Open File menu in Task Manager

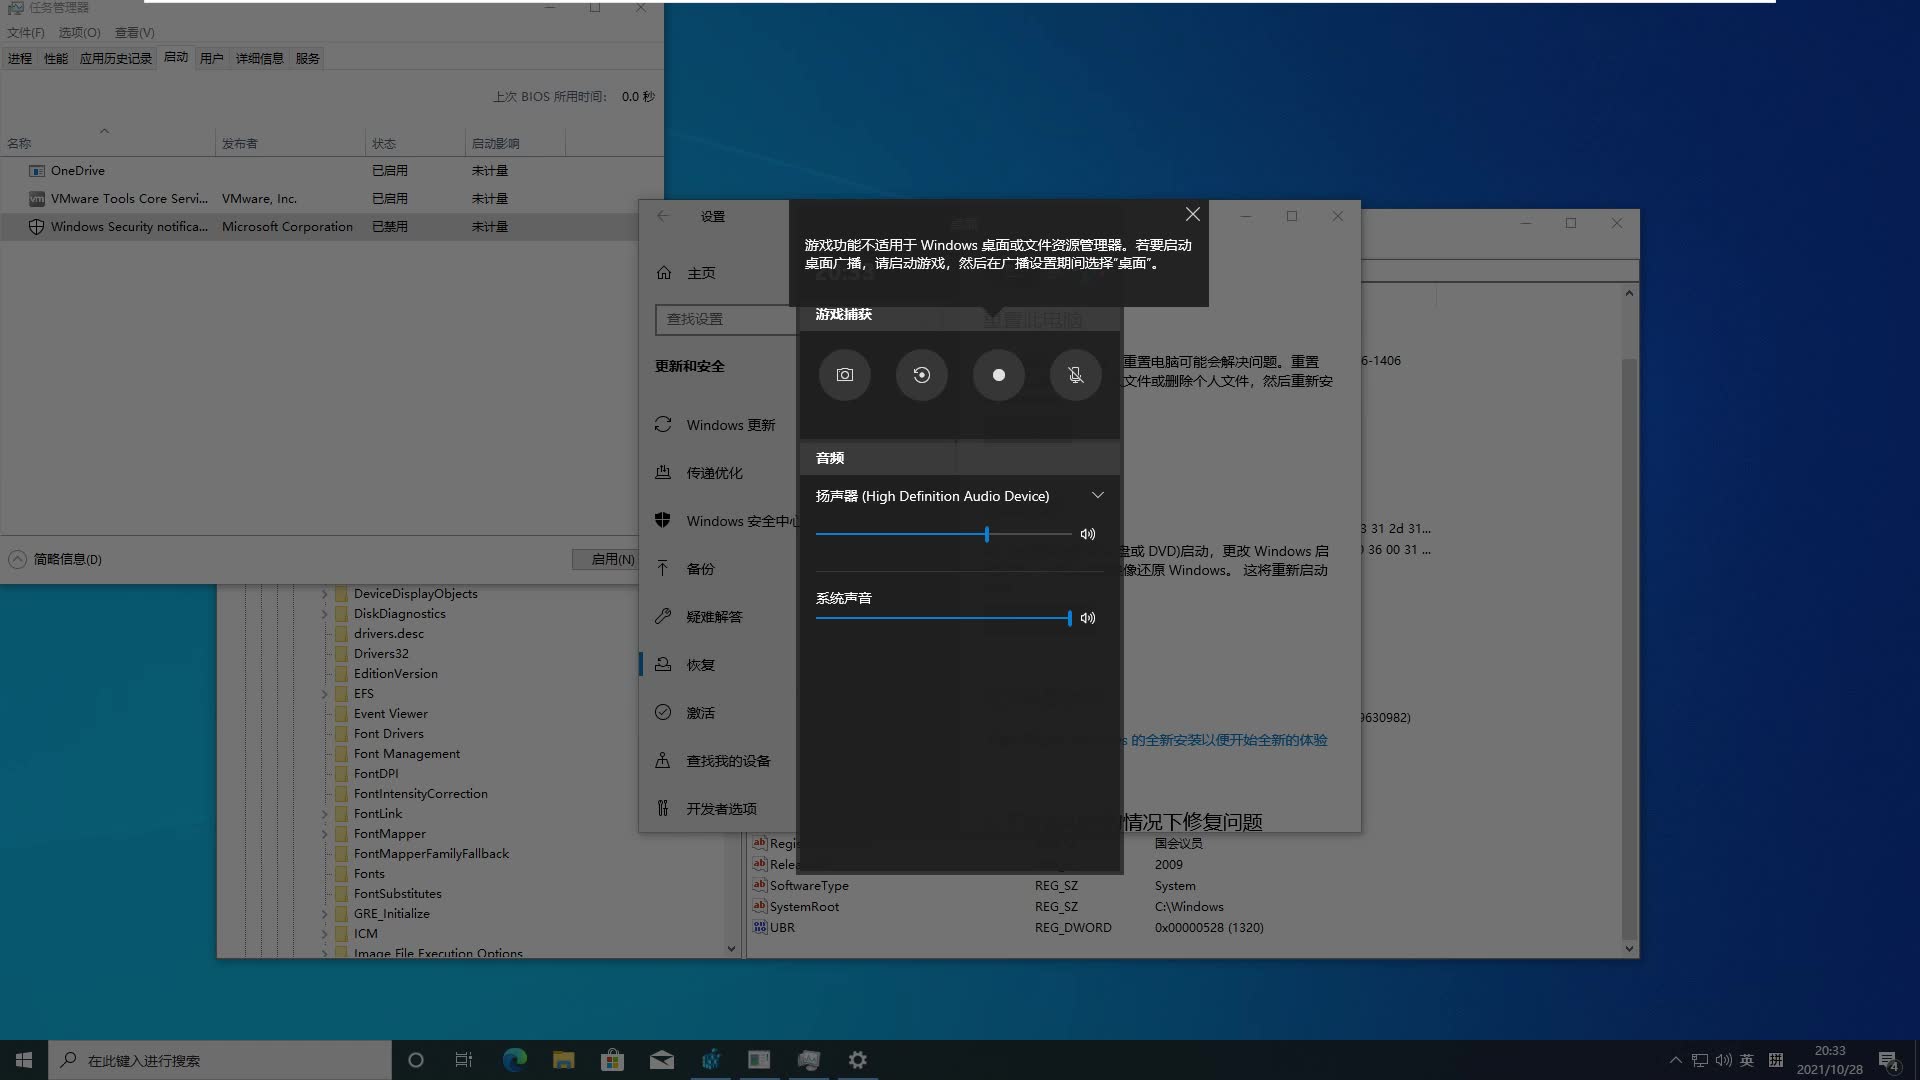coord(26,32)
